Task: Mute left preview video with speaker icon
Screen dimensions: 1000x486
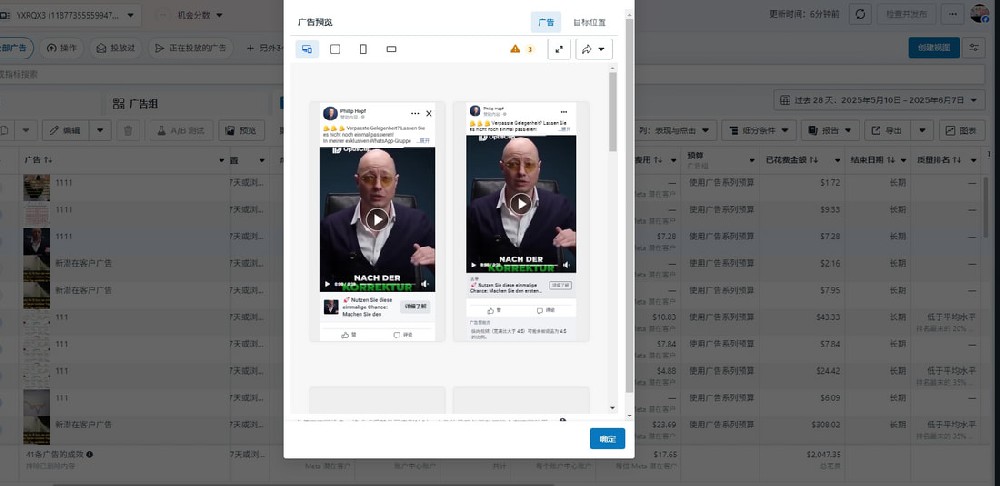Action: tap(425, 284)
